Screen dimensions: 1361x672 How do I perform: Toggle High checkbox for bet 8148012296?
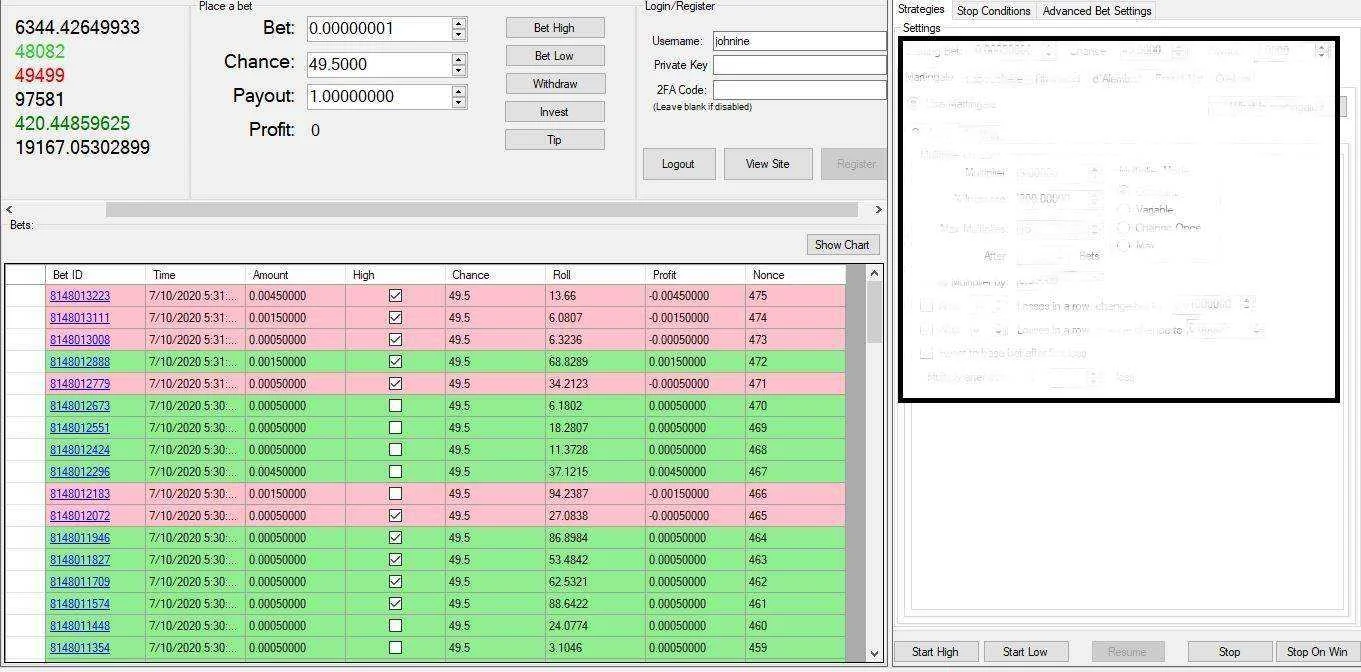pos(395,472)
